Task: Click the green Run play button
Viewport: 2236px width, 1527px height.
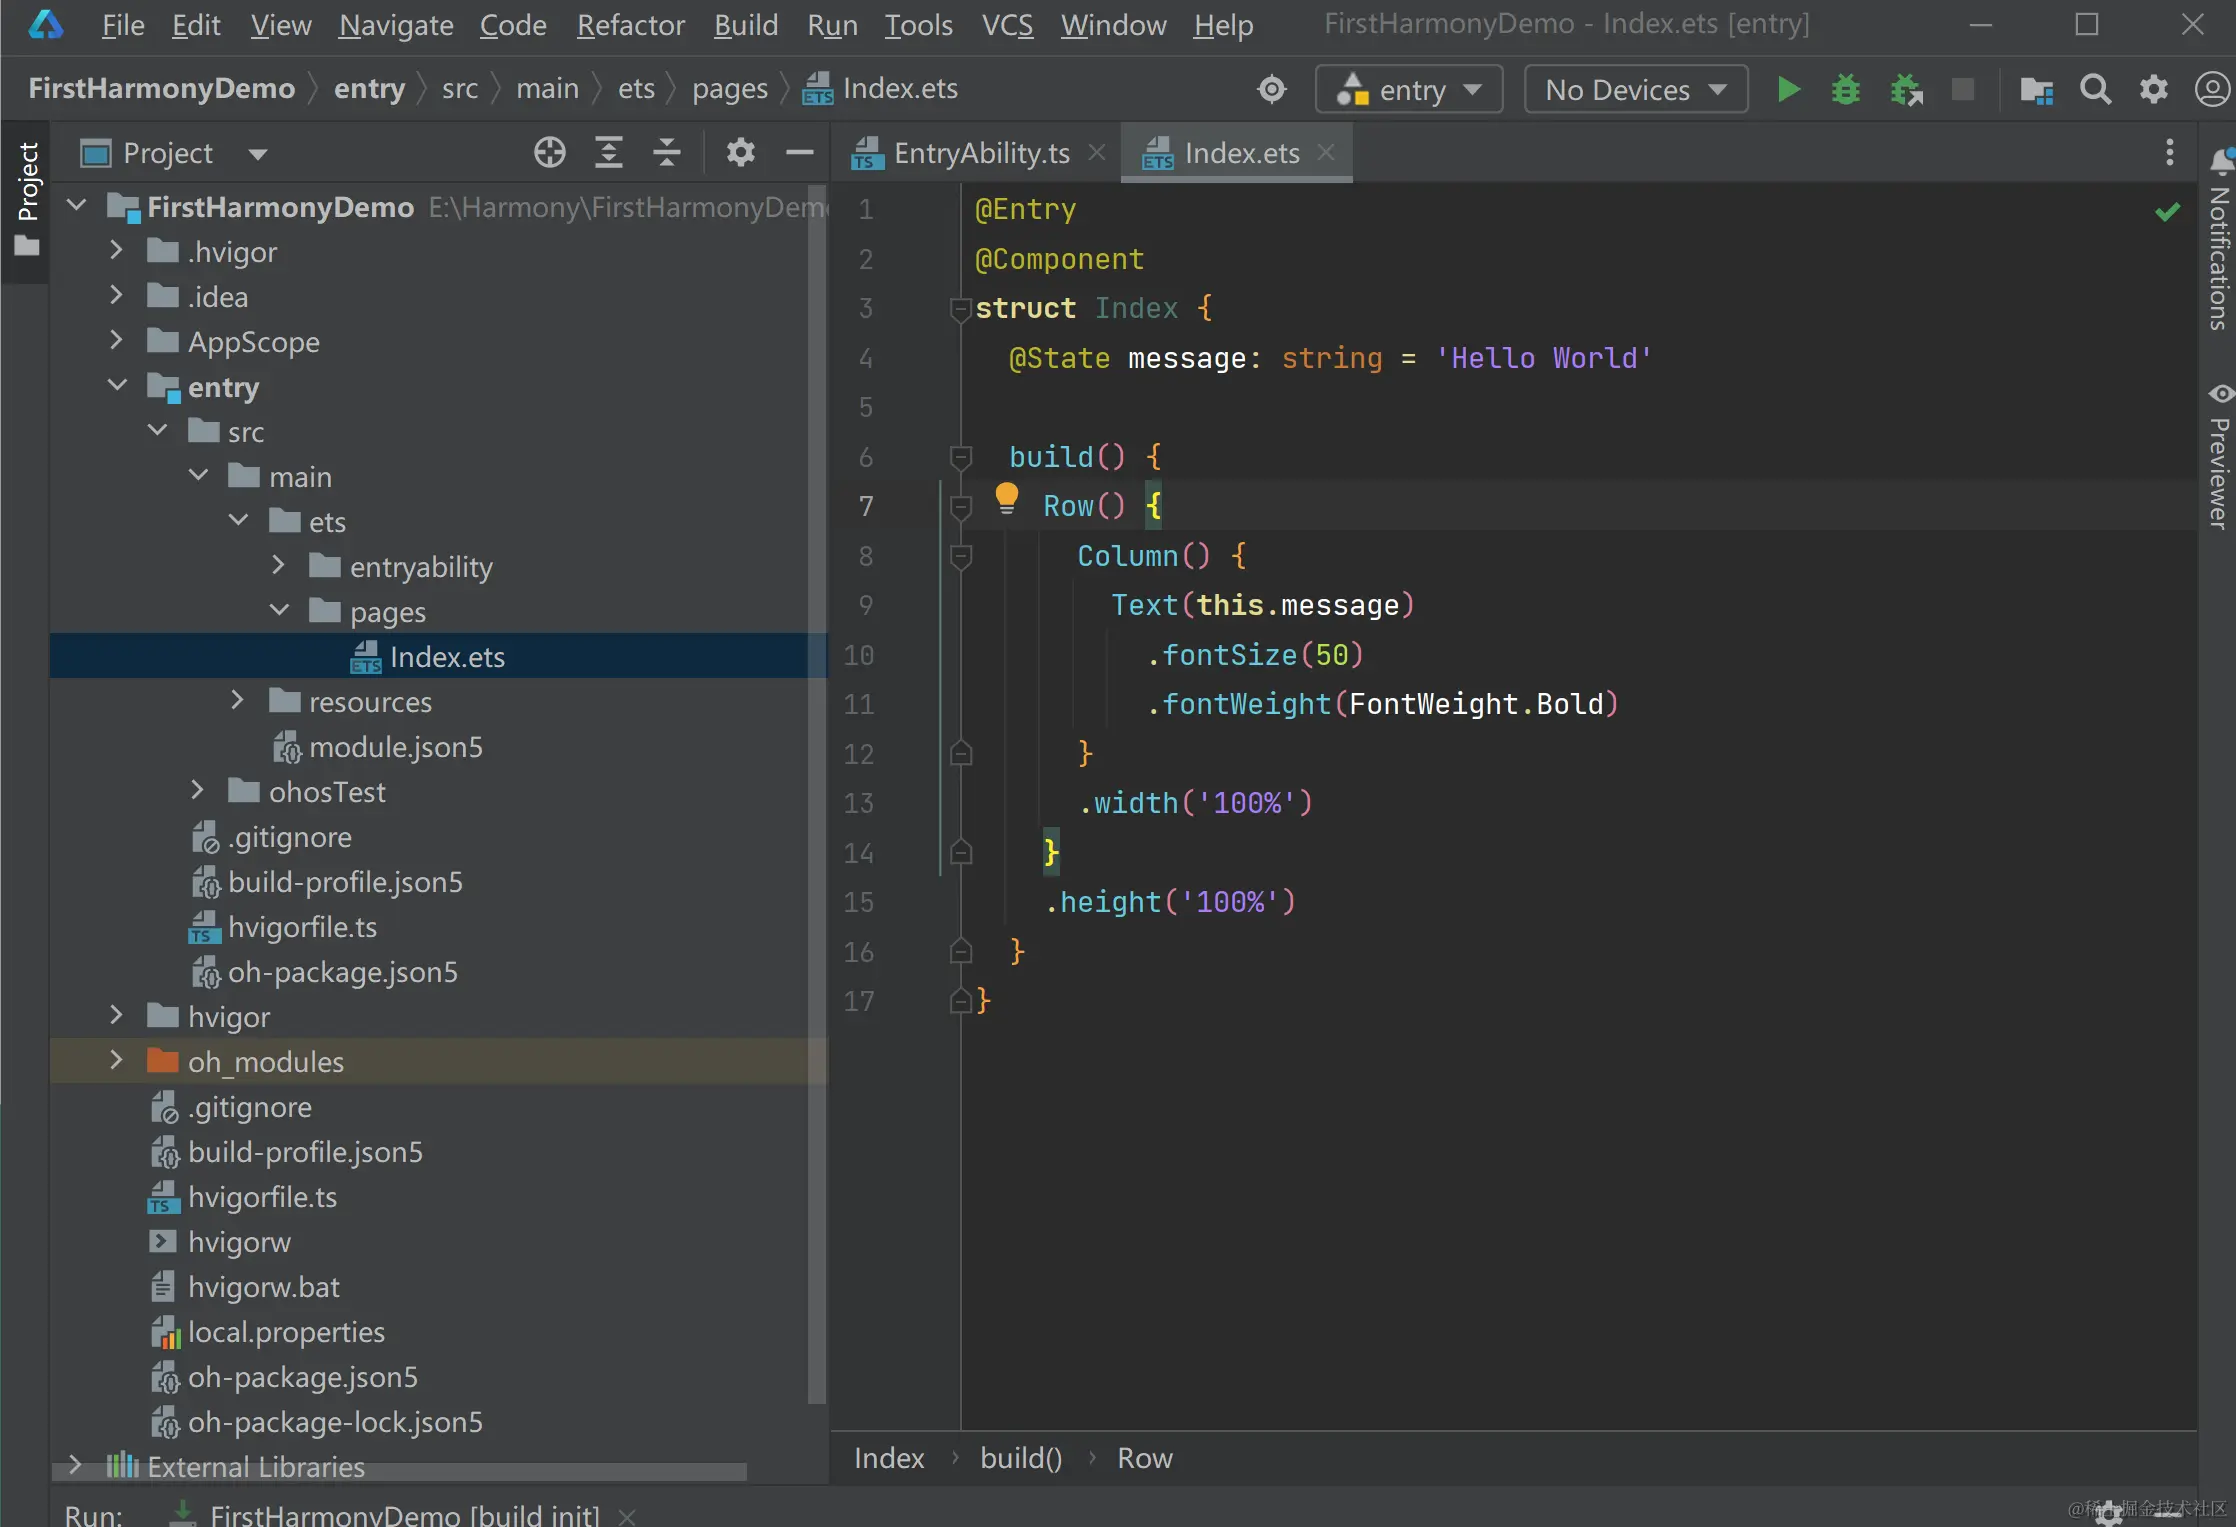Action: click(x=1788, y=90)
